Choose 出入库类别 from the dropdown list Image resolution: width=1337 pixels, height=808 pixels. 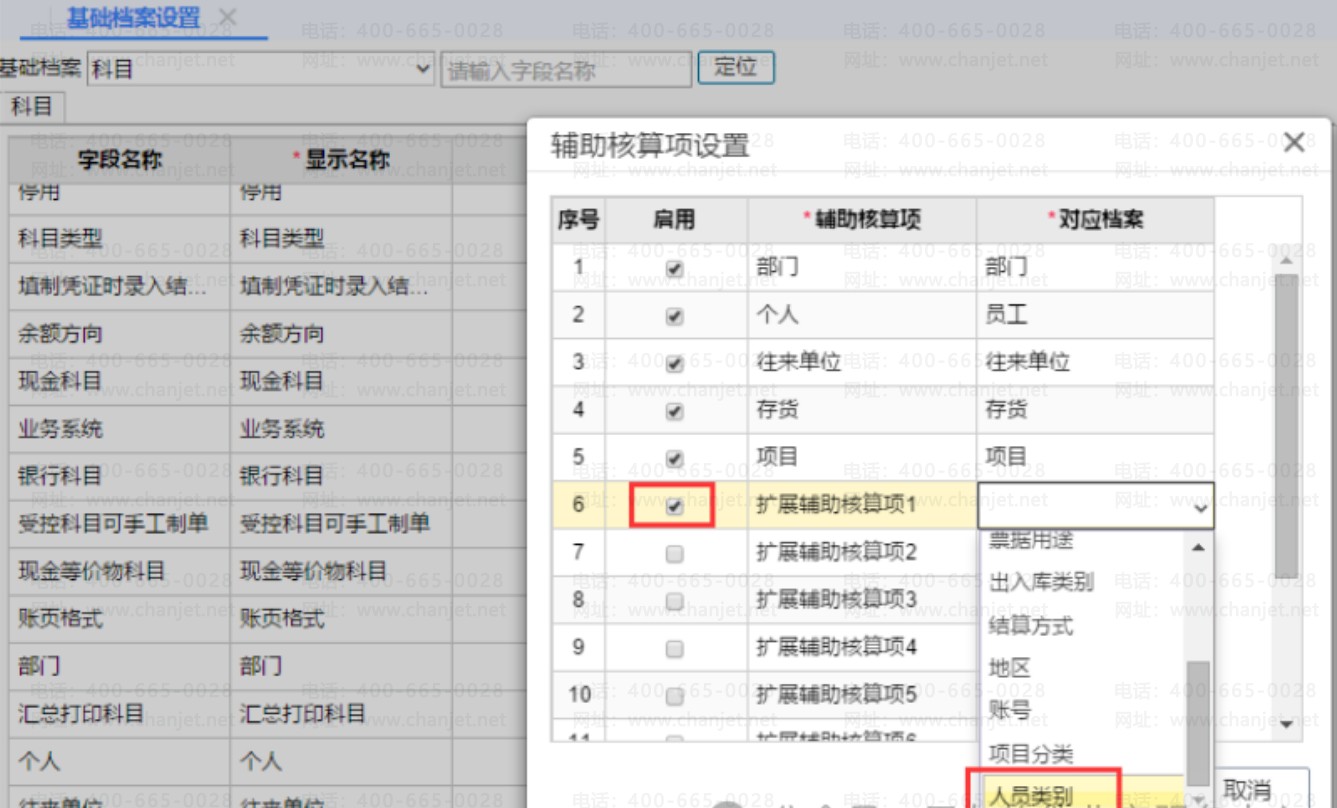point(1041,582)
